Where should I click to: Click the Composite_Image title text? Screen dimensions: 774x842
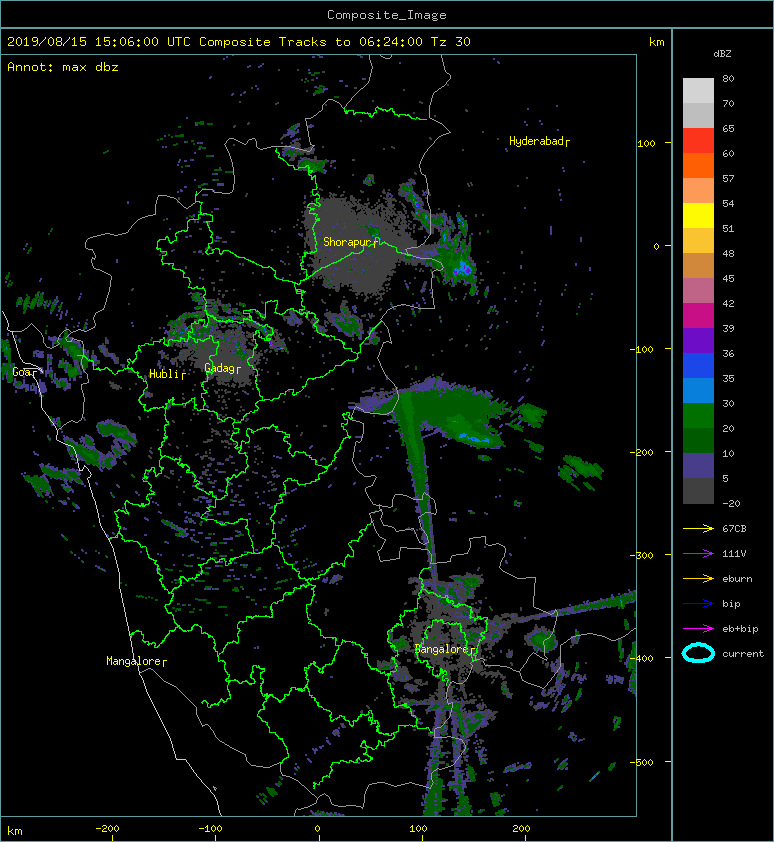[387, 15]
